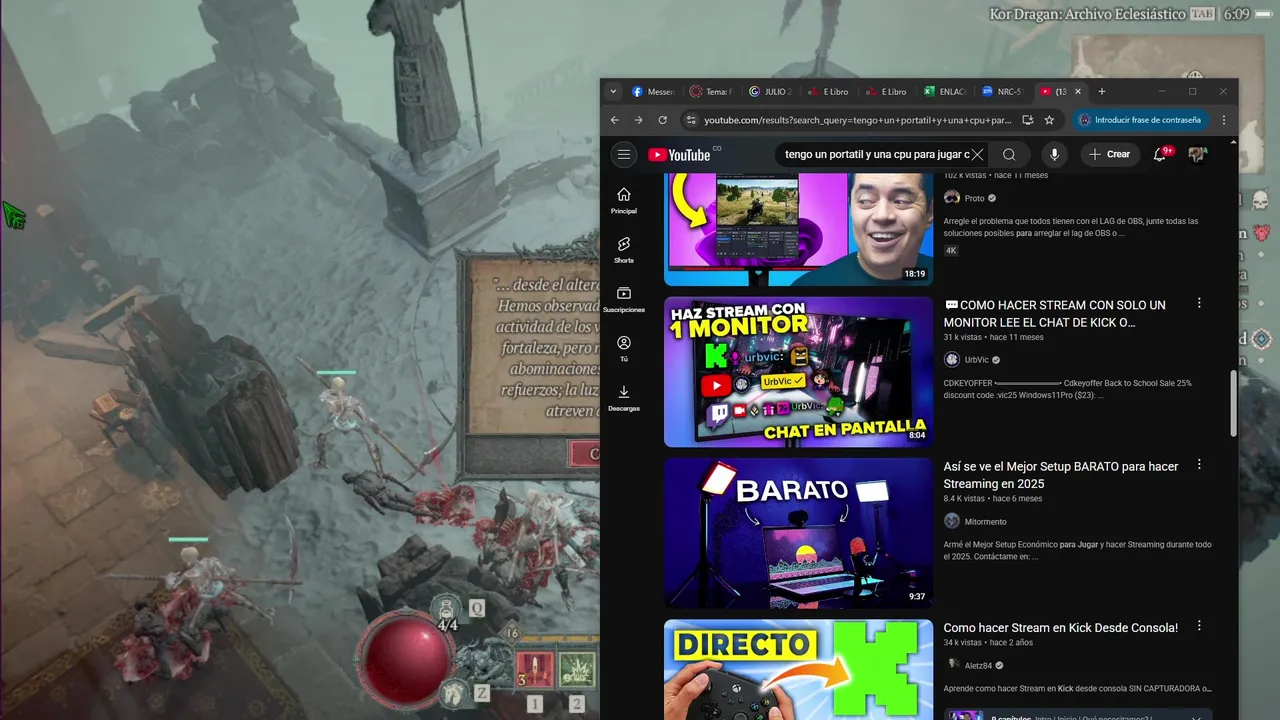This screenshot has width=1280, height=720.
Task: Use the health potion in game
Action: click(x=447, y=609)
